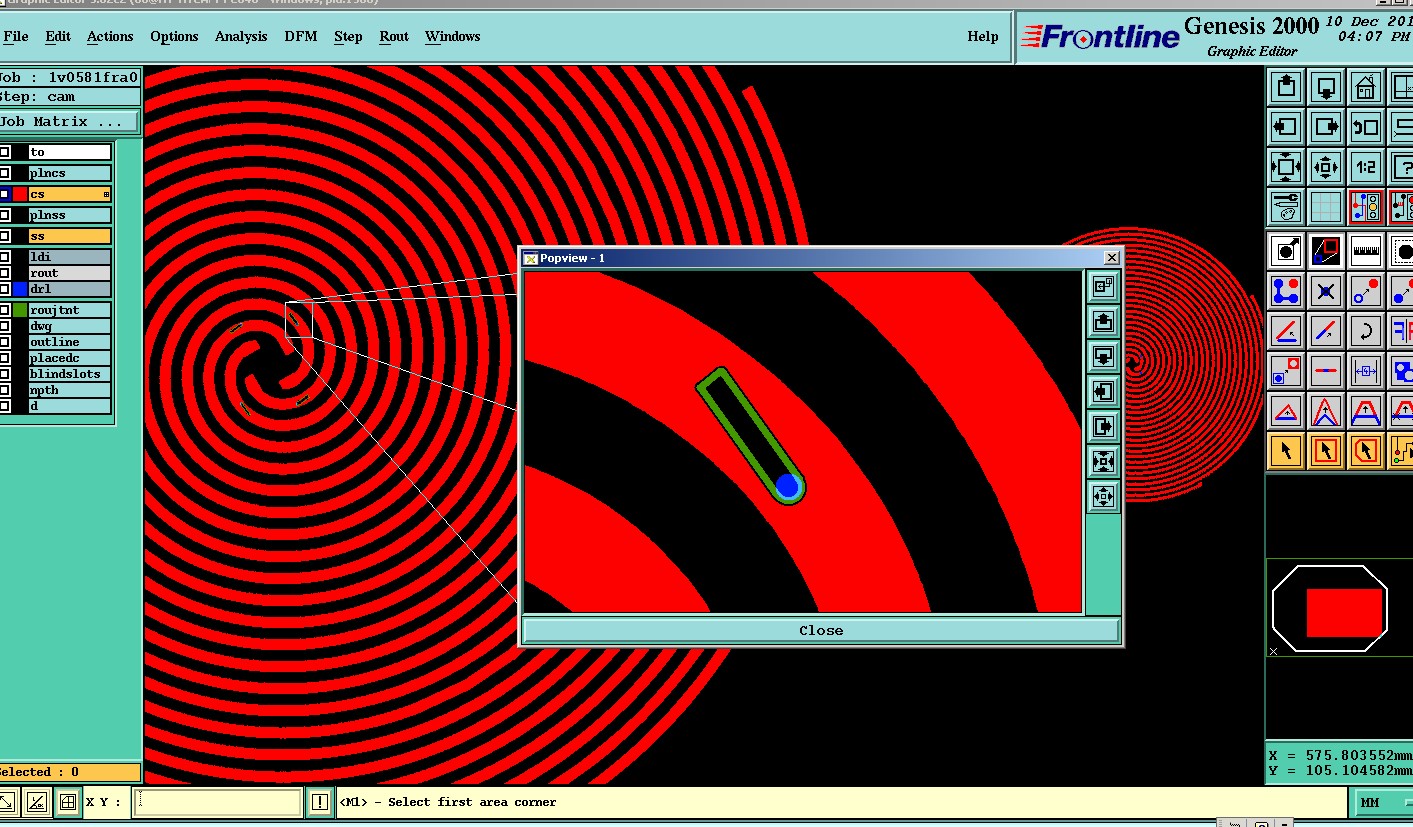Image resolution: width=1413 pixels, height=827 pixels.
Task: Click the red-bordered traffic light layers icon
Action: click(1365, 207)
